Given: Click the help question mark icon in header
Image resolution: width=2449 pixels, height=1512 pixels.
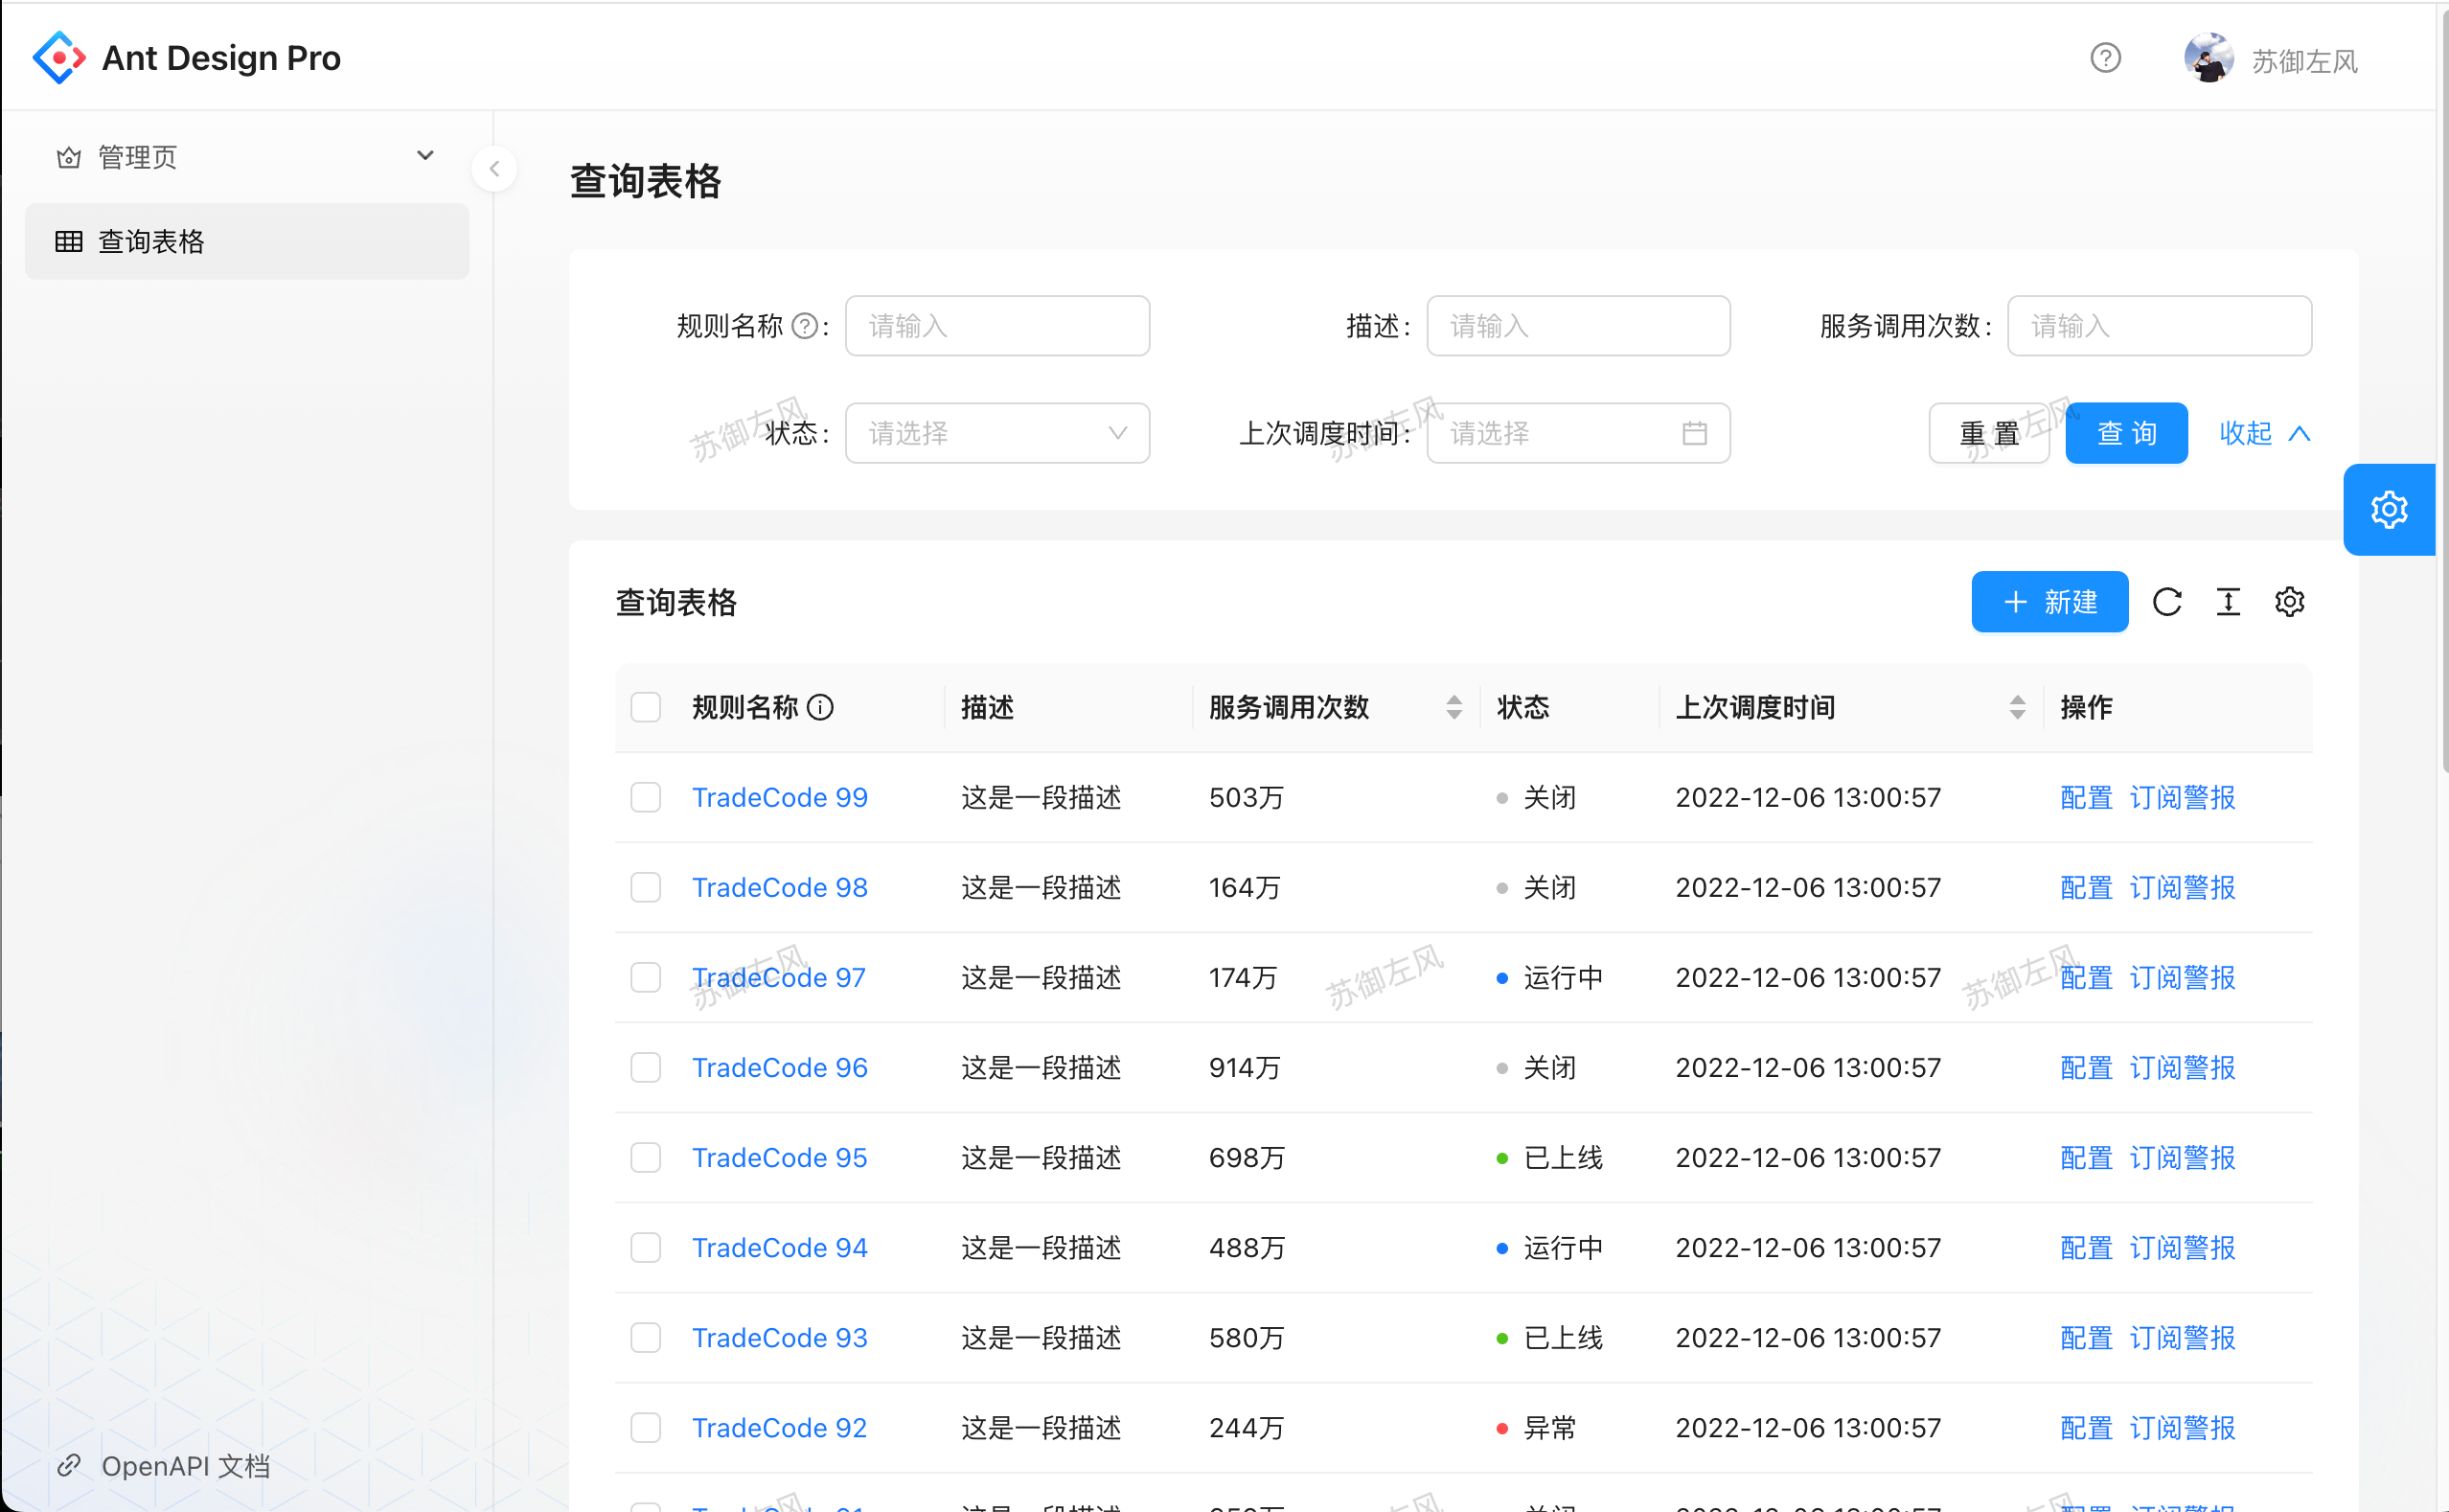Looking at the screenshot, I should tap(2105, 58).
